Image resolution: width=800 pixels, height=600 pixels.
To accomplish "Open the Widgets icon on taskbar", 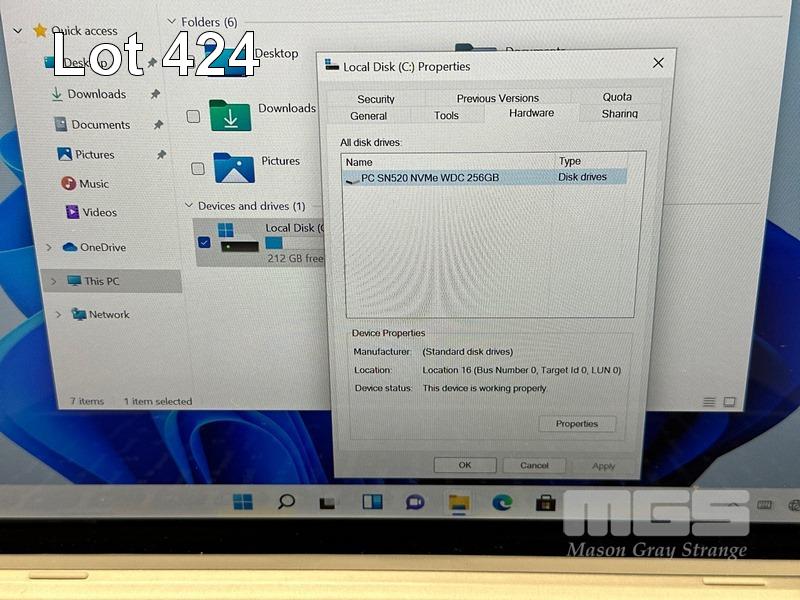I will 372,502.
